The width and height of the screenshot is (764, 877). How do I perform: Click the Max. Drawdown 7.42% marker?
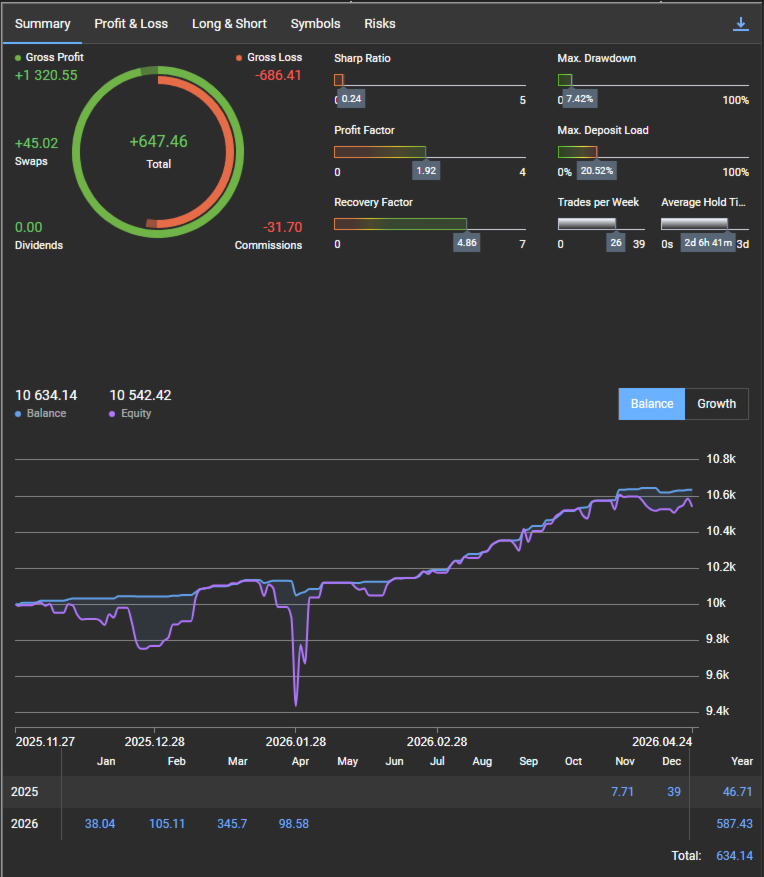coord(578,98)
